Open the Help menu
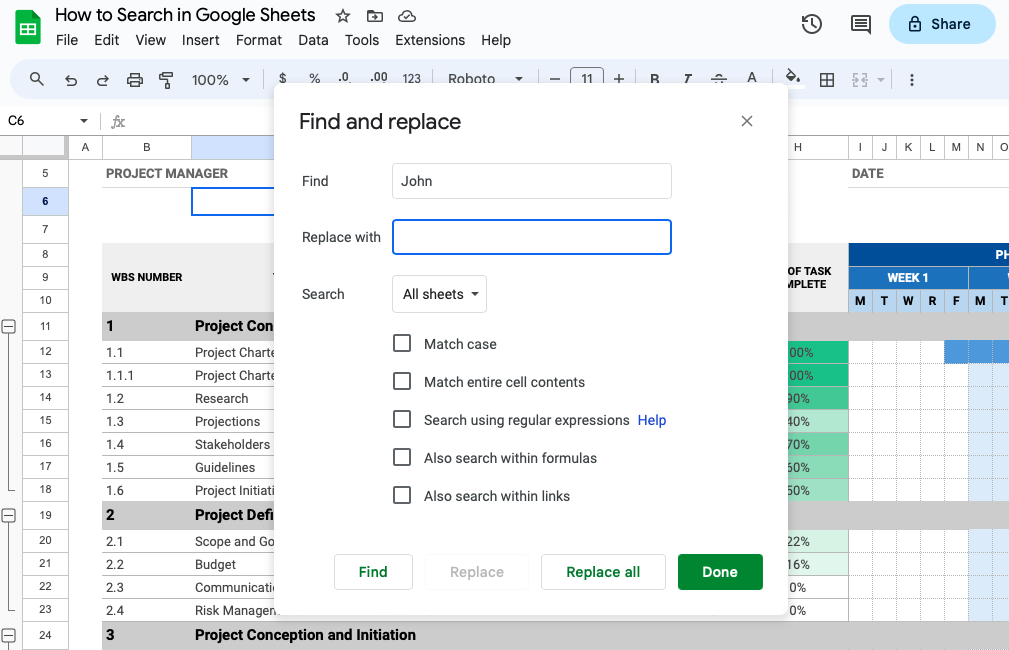1009x650 pixels. [495, 40]
